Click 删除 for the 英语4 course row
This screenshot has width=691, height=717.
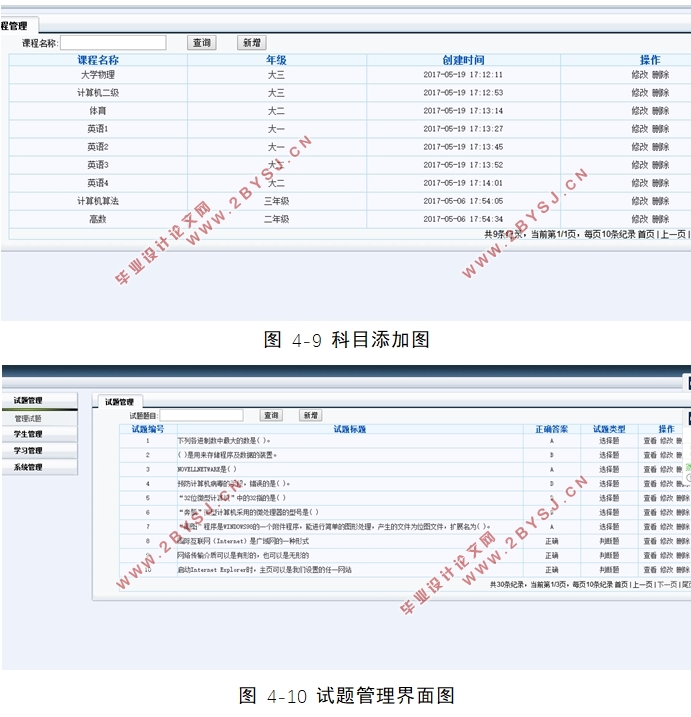tap(660, 183)
